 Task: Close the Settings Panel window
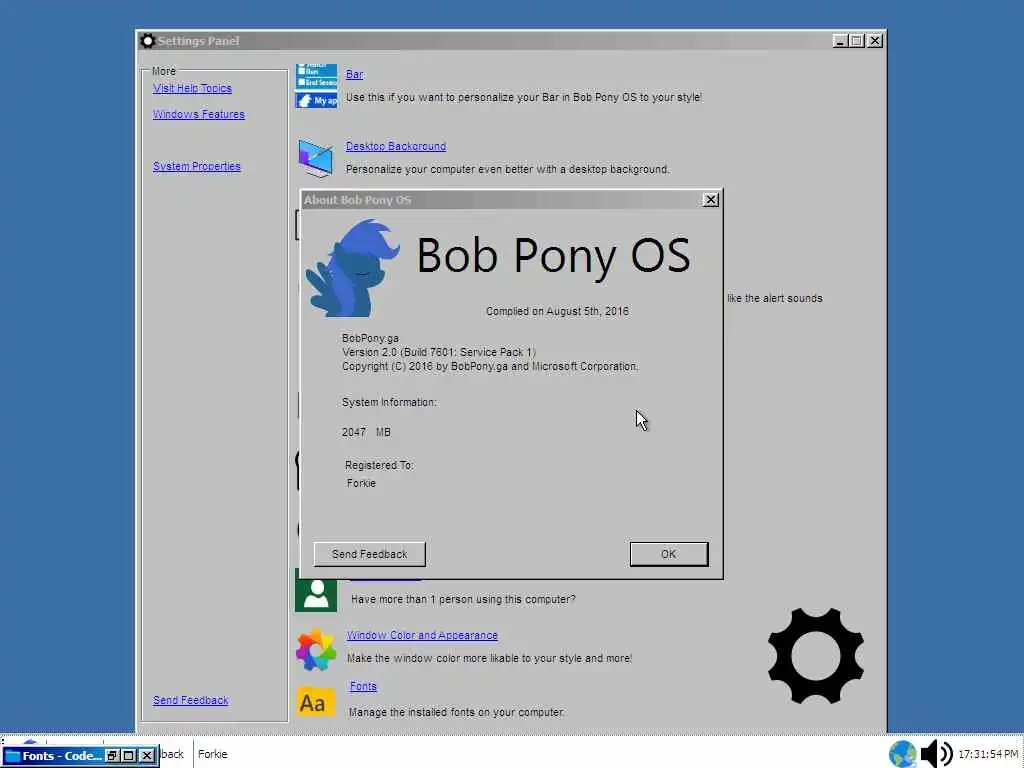tap(875, 40)
